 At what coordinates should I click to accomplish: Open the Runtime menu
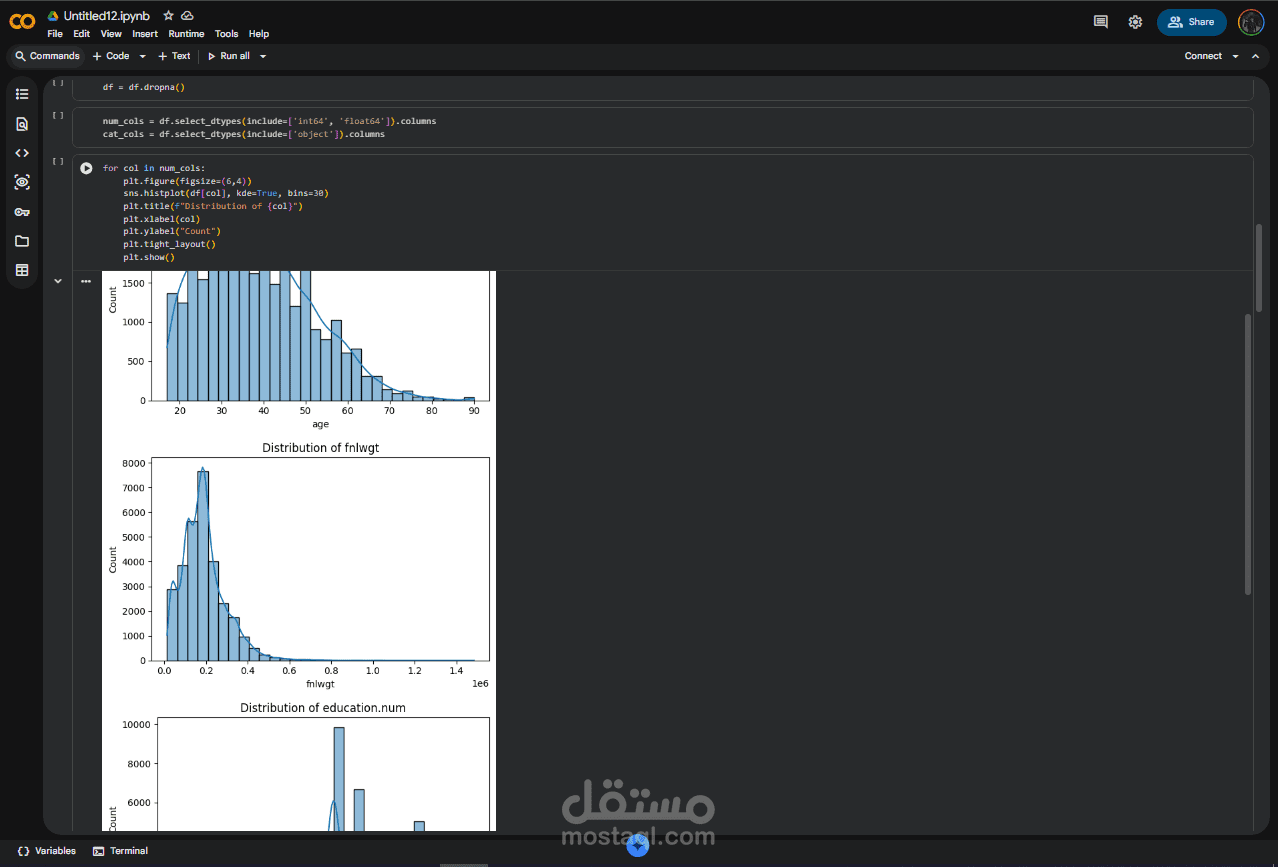(x=186, y=34)
